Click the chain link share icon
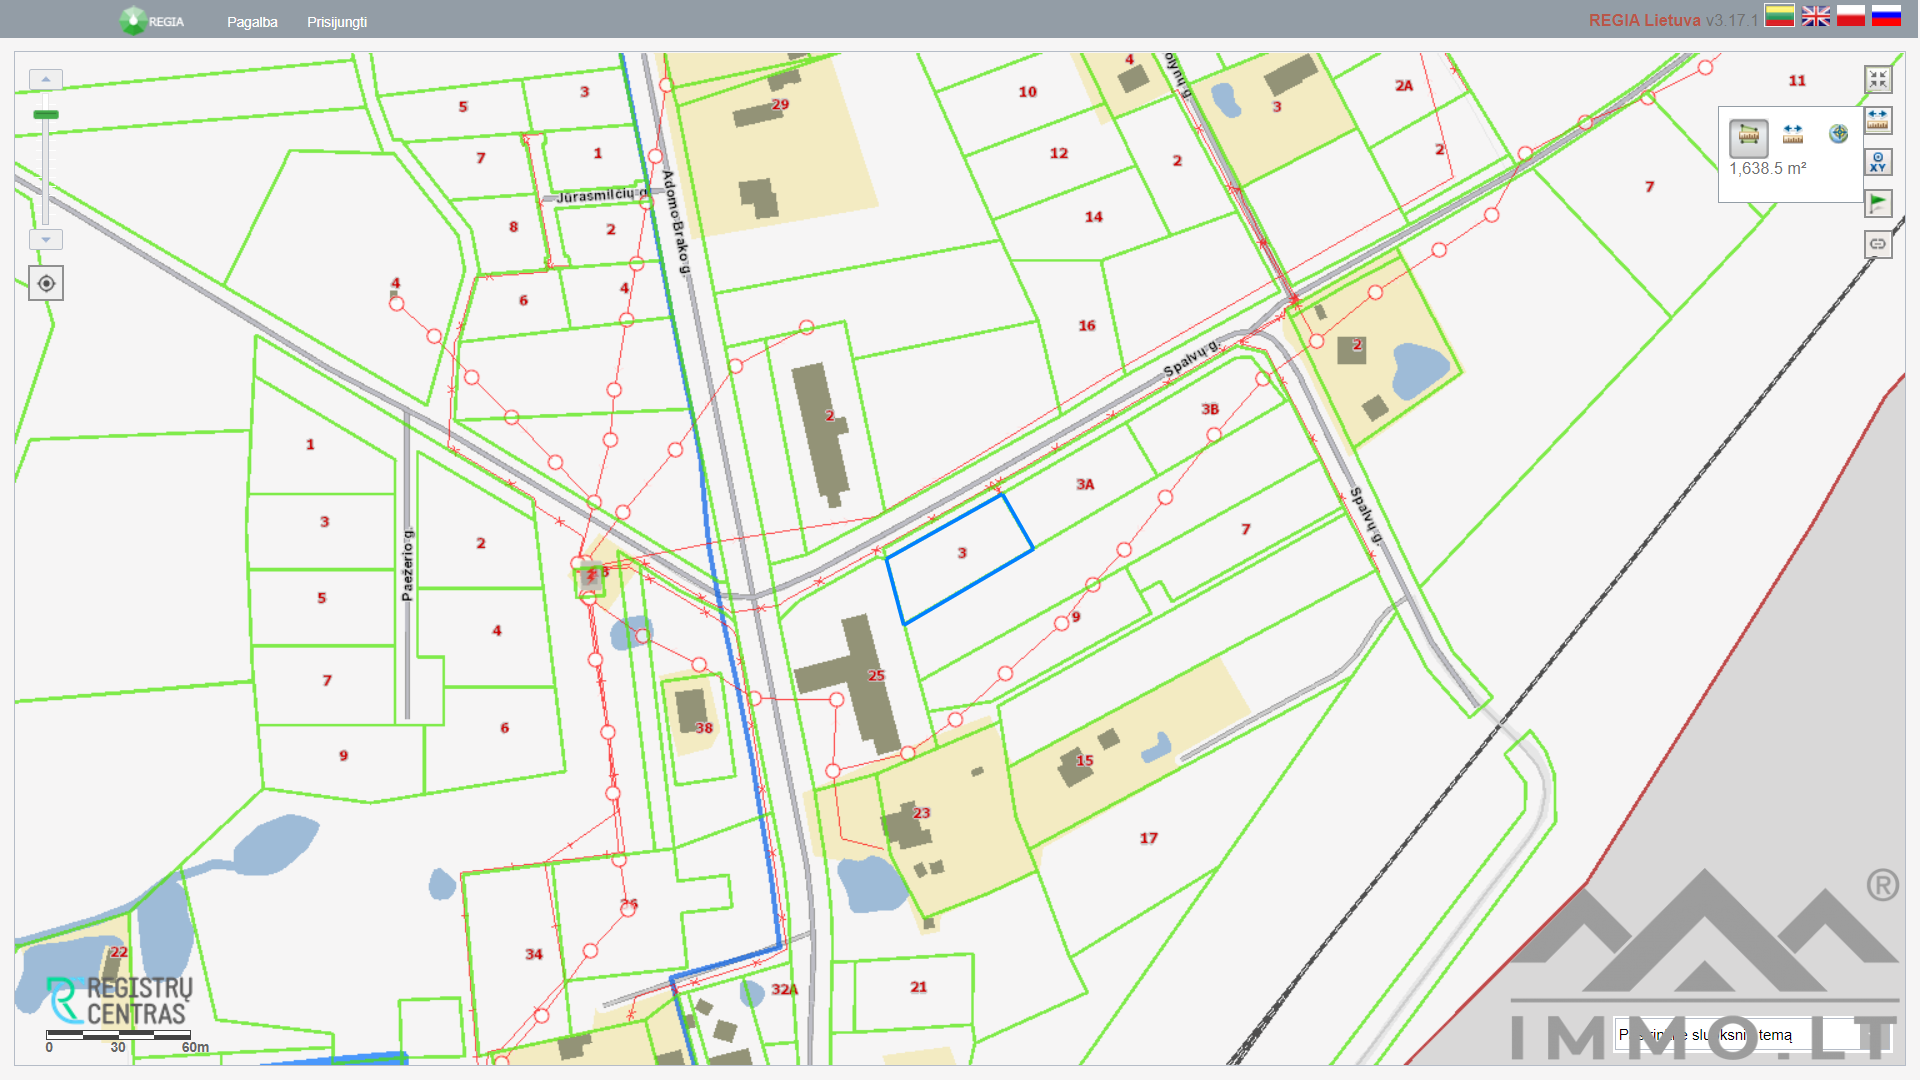 coord(1878,244)
